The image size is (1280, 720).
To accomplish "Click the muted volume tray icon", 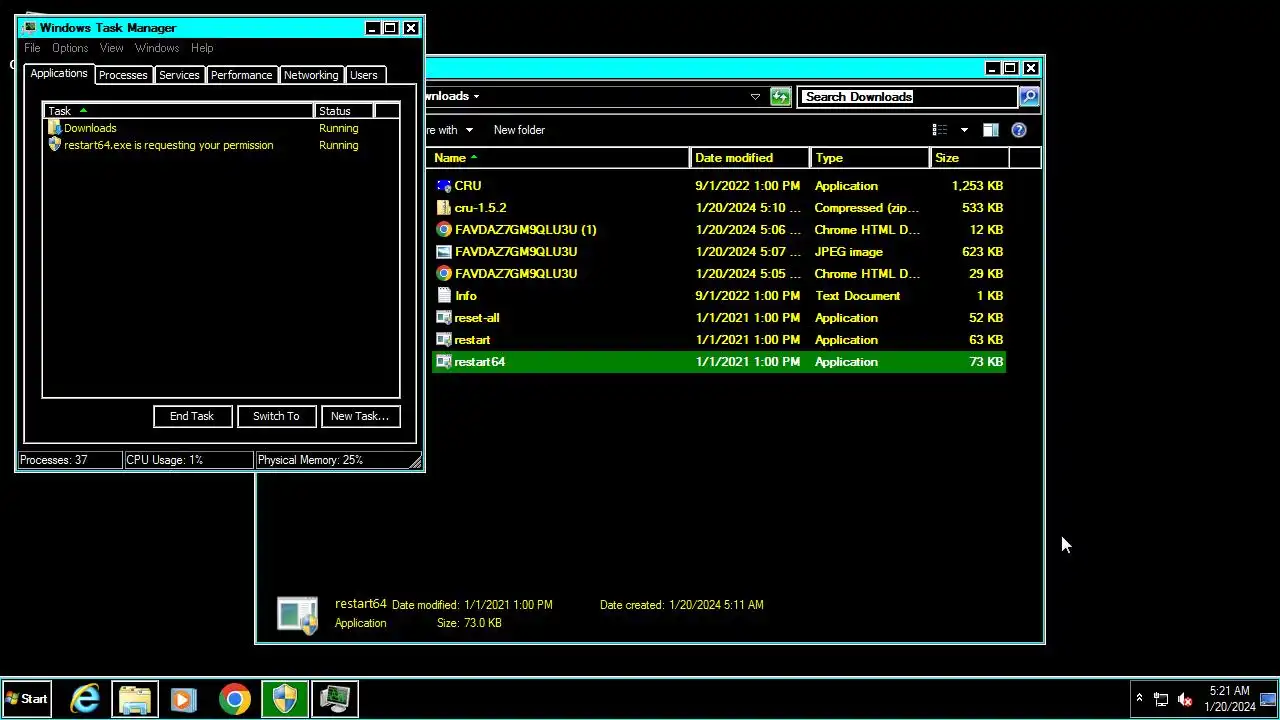I will tap(1185, 700).
